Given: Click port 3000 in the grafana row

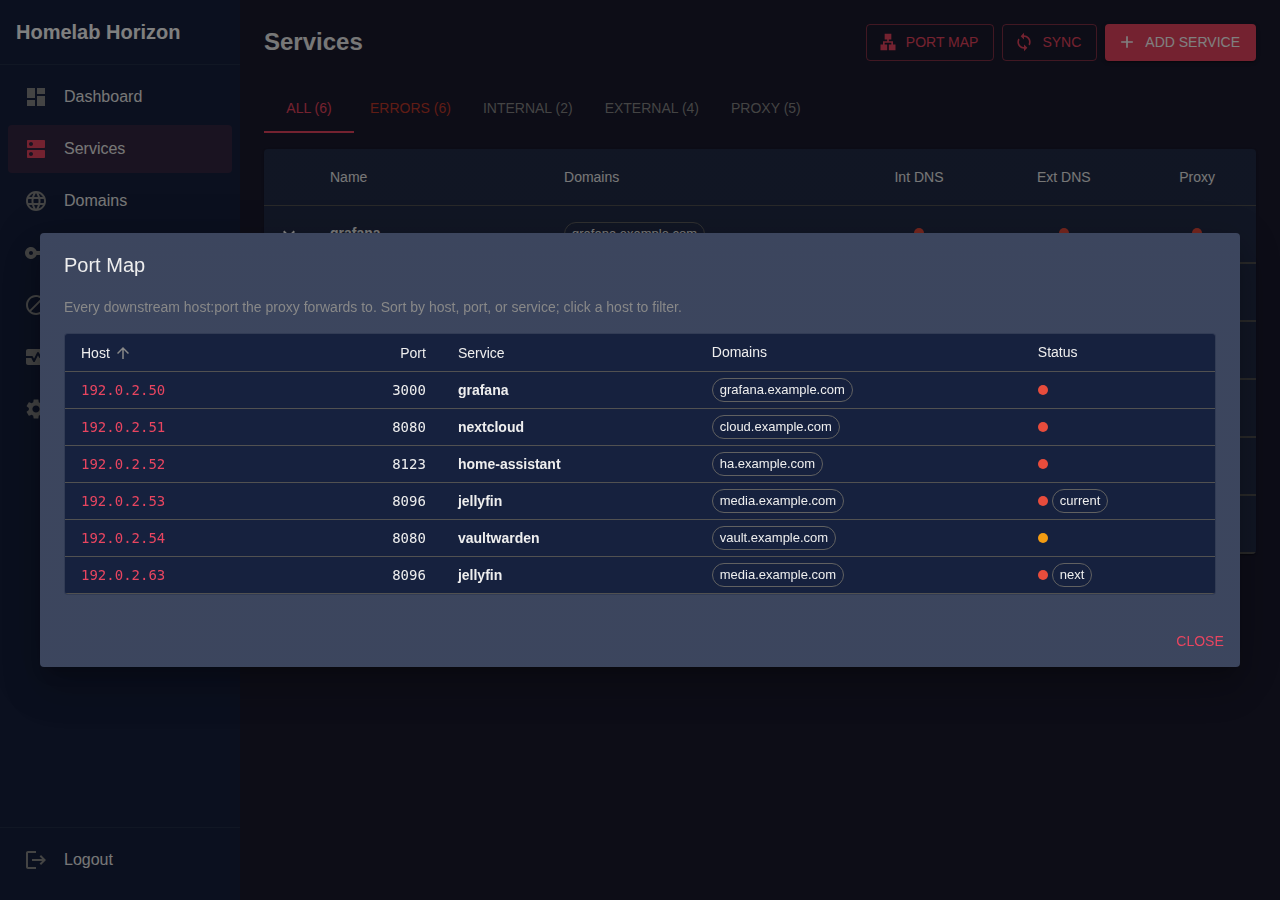Looking at the screenshot, I should click(409, 390).
